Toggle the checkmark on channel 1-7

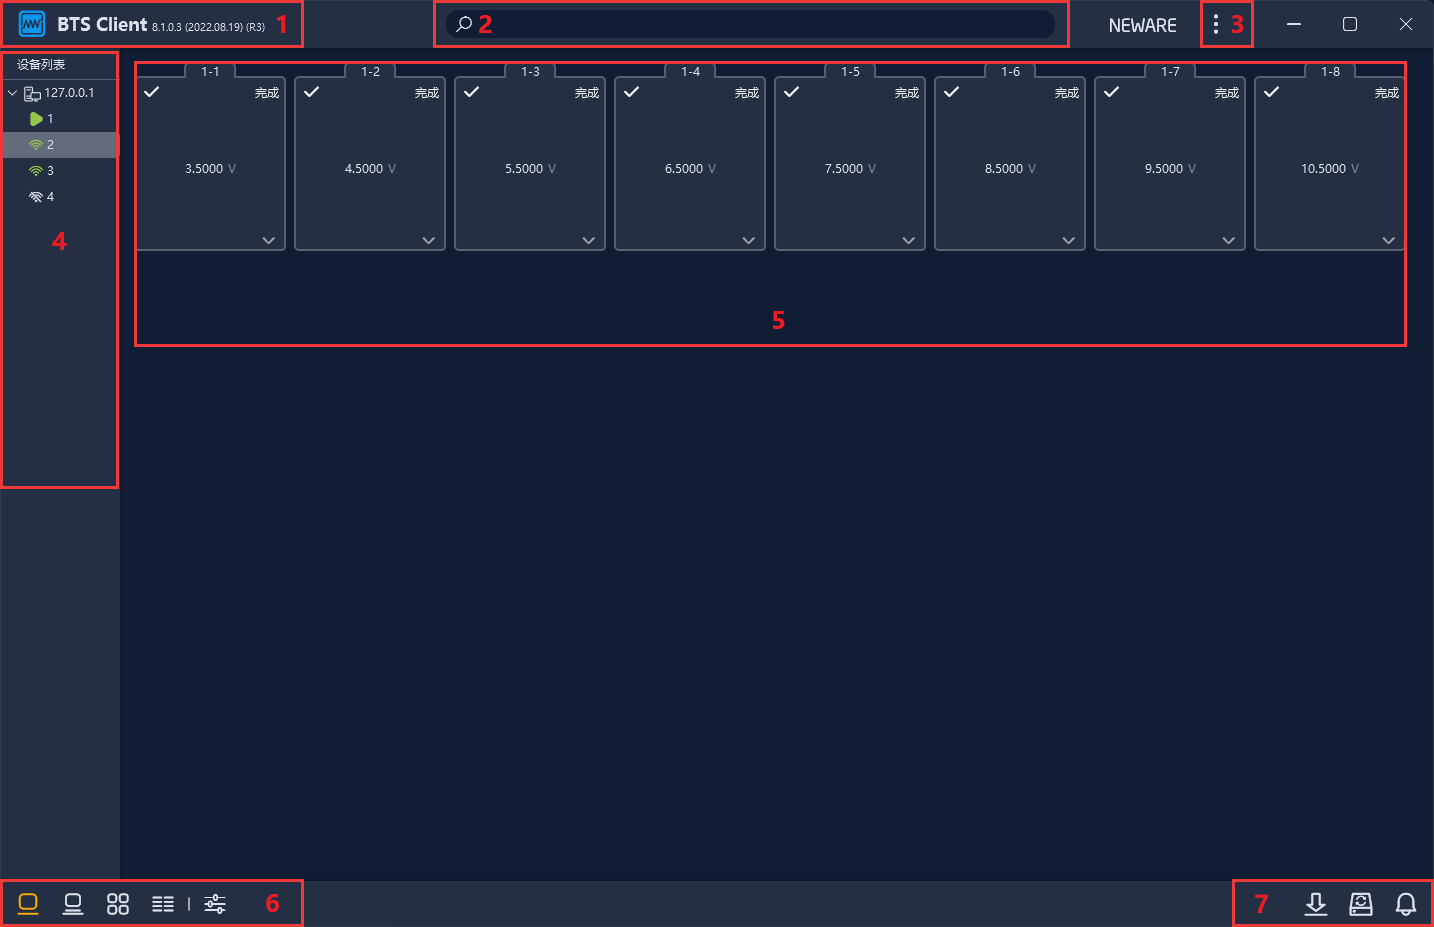click(1112, 92)
